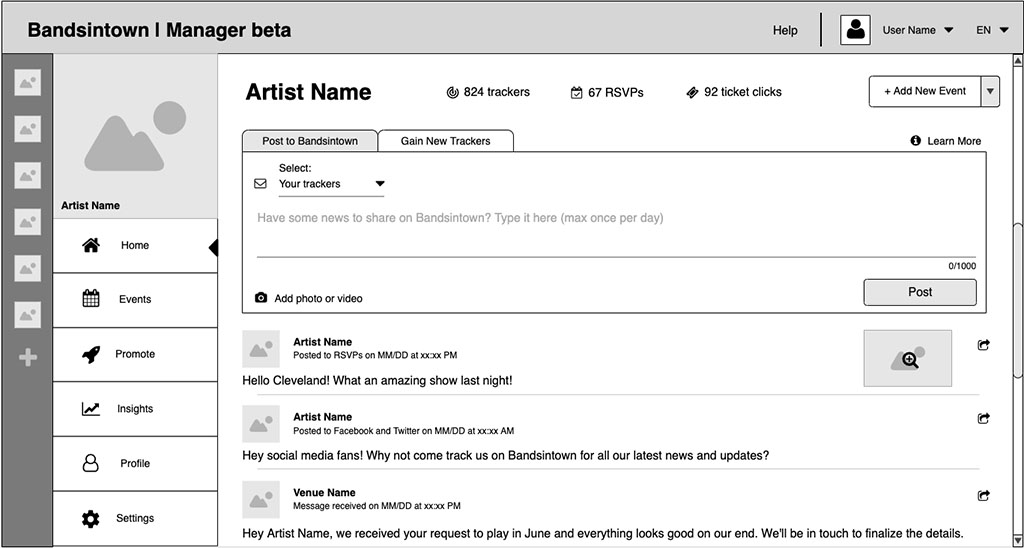Open Settings from the sidebar

tap(135, 519)
